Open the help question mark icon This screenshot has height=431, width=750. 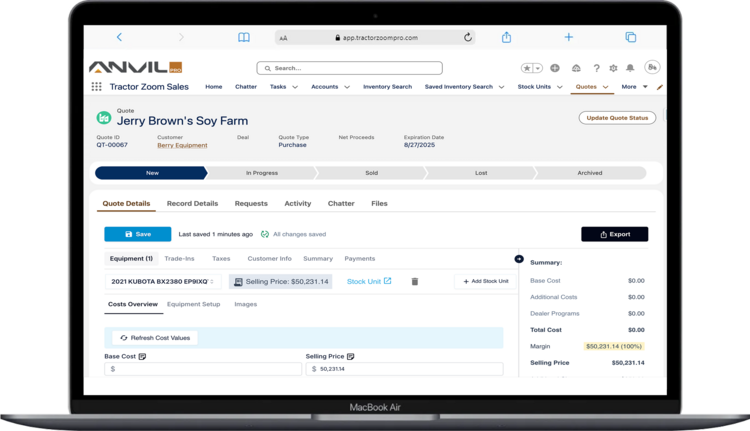click(597, 68)
